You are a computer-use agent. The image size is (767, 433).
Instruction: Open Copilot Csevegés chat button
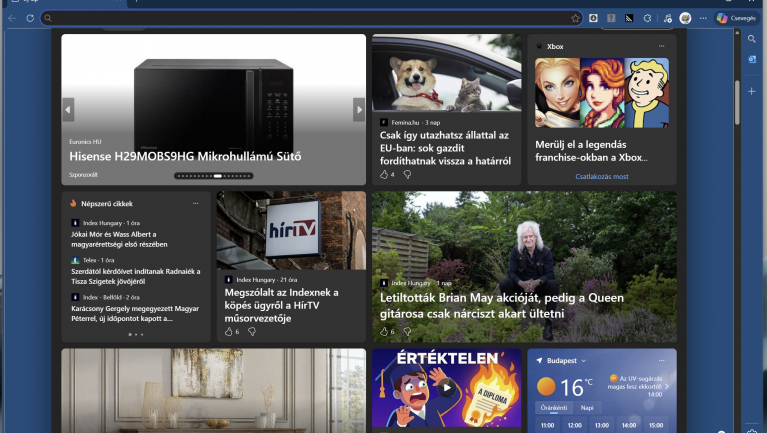736,18
